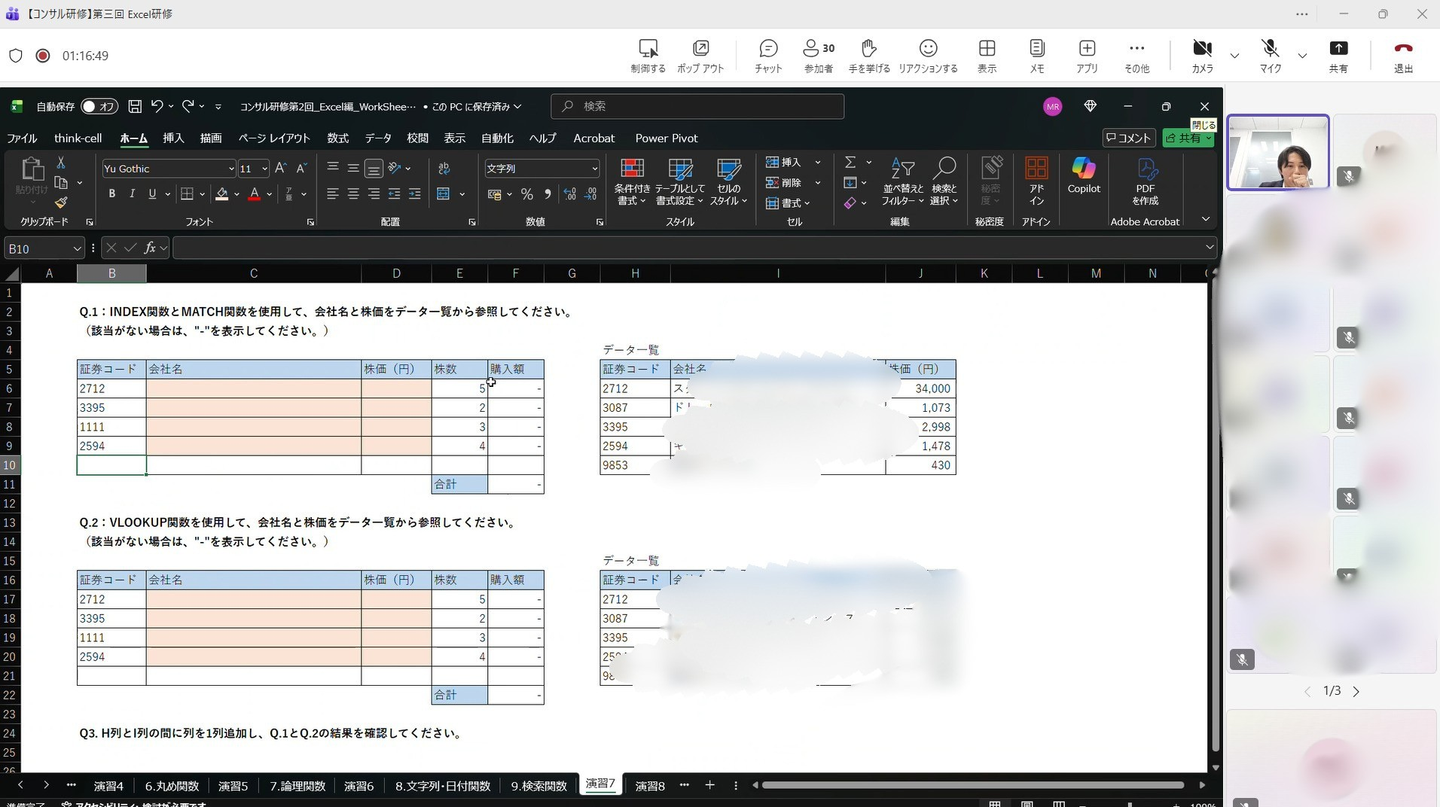Click the font color swatch button
The width and height of the screenshot is (1440, 807).
point(255,194)
